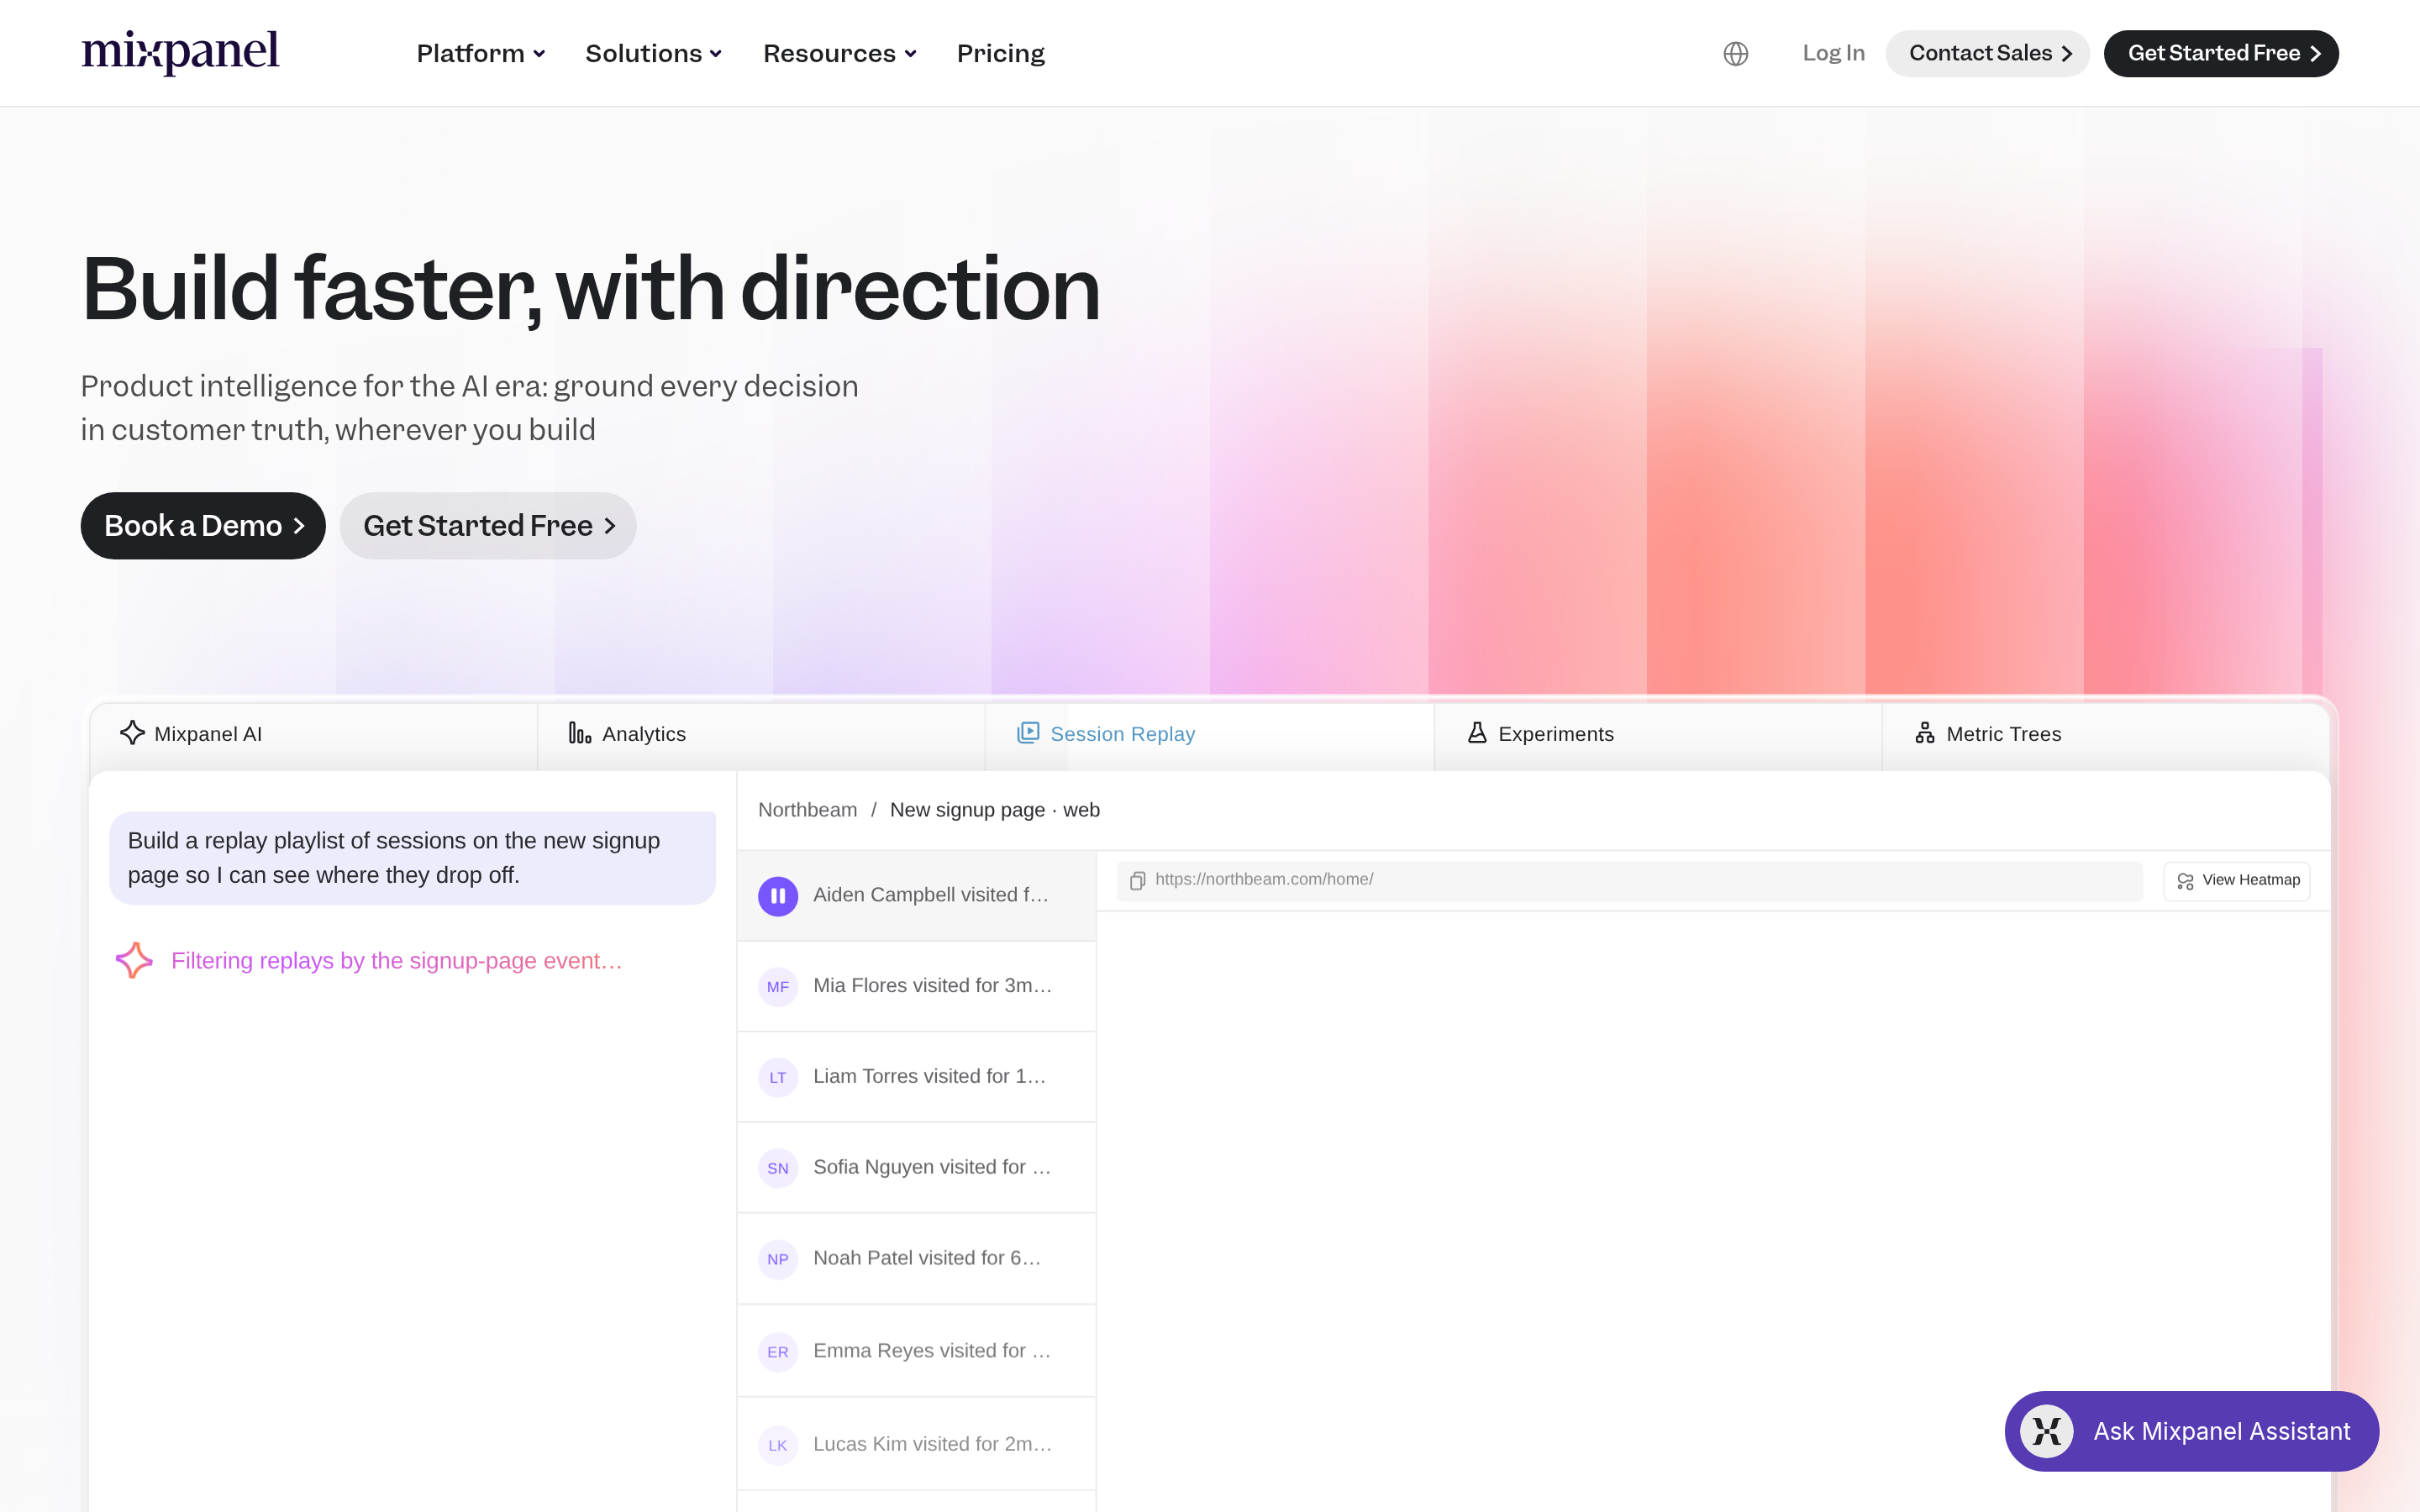Open the language globe icon
Image resolution: width=2420 pixels, height=1512 pixels.
(1735, 53)
